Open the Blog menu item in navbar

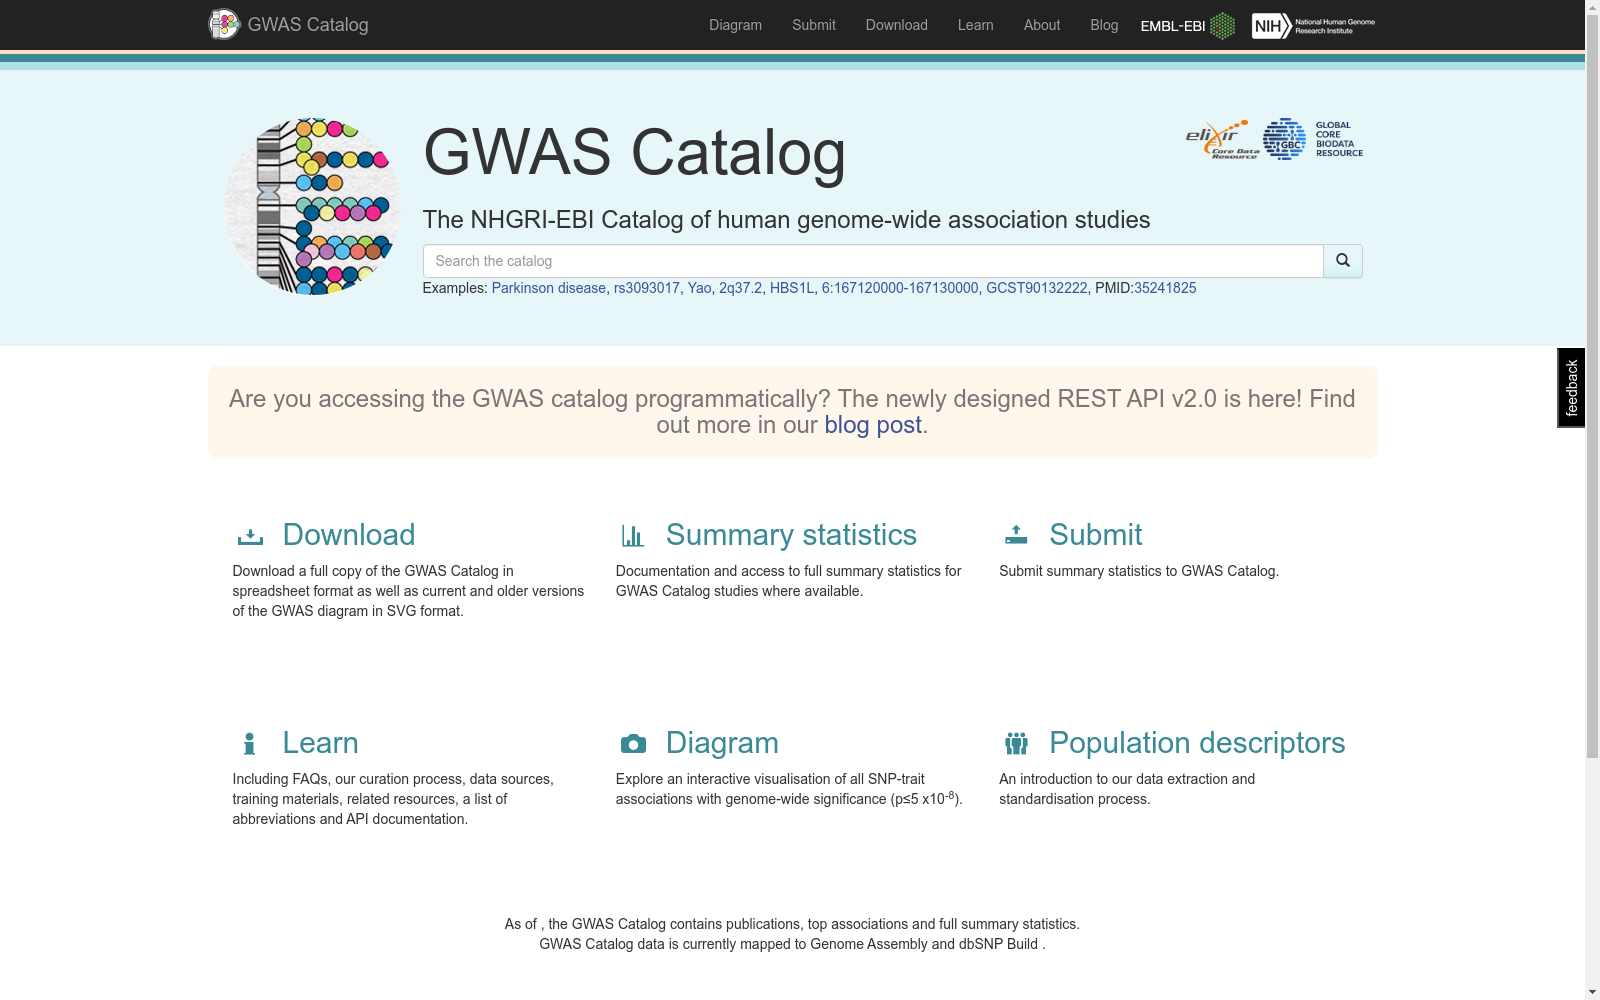tap(1104, 25)
